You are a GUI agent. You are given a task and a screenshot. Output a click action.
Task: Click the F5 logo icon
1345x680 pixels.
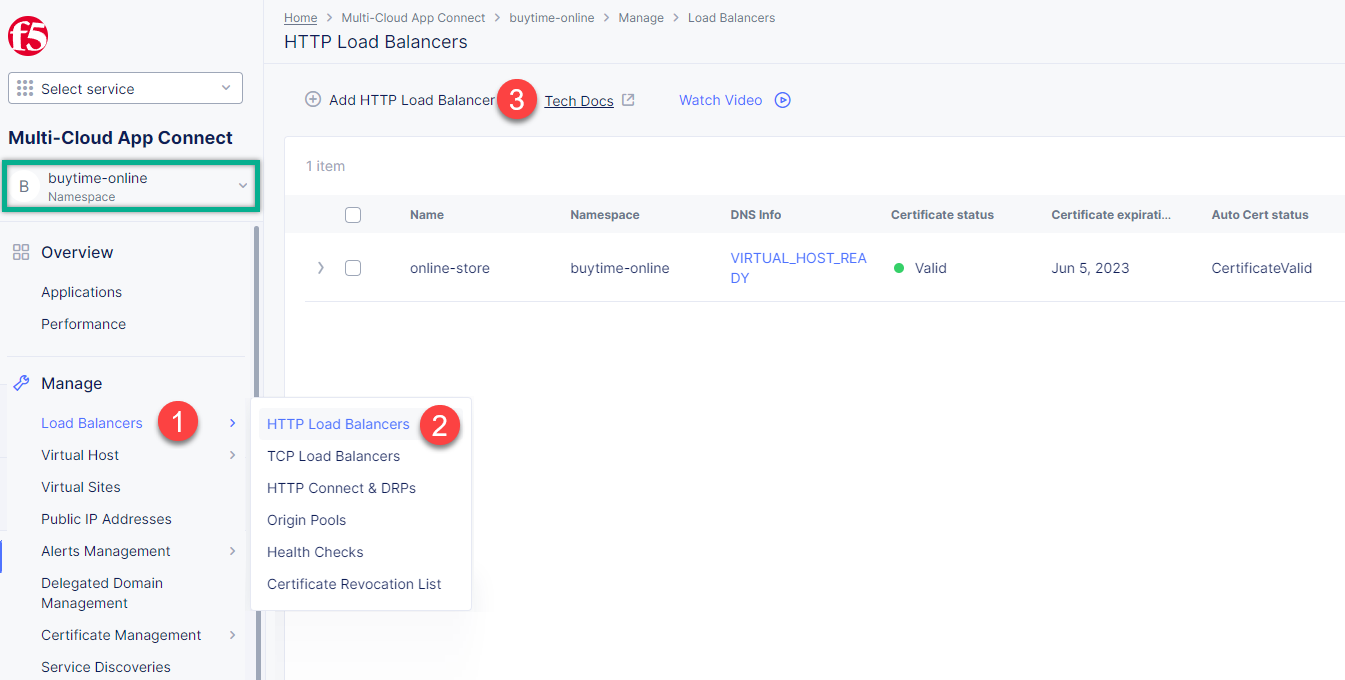tap(28, 37)
